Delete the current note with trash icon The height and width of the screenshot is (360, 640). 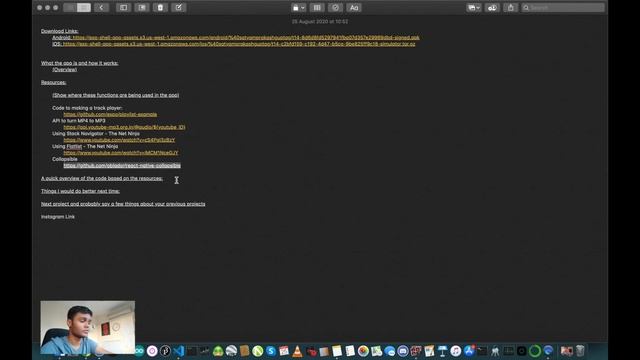click(160, 7)
